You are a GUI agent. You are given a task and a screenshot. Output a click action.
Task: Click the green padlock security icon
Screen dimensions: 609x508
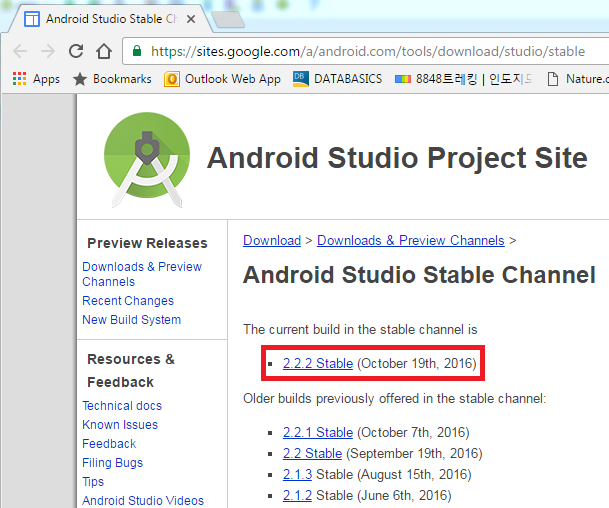(x=137, y=50)
